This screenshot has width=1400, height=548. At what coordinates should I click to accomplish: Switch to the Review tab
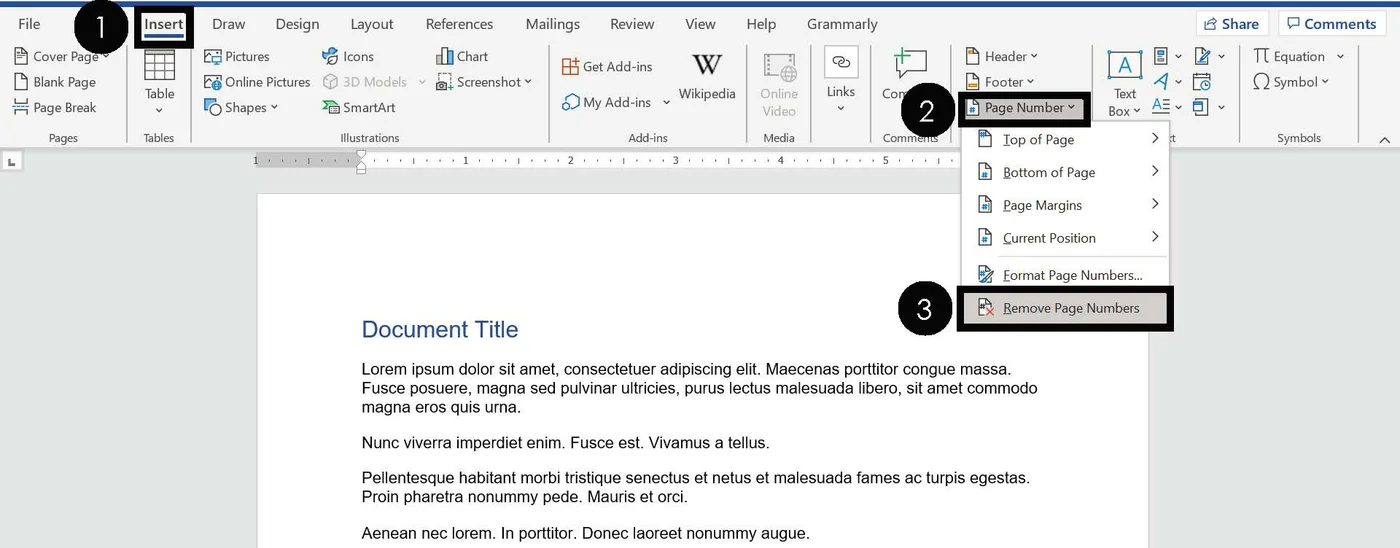click(632, 24)
